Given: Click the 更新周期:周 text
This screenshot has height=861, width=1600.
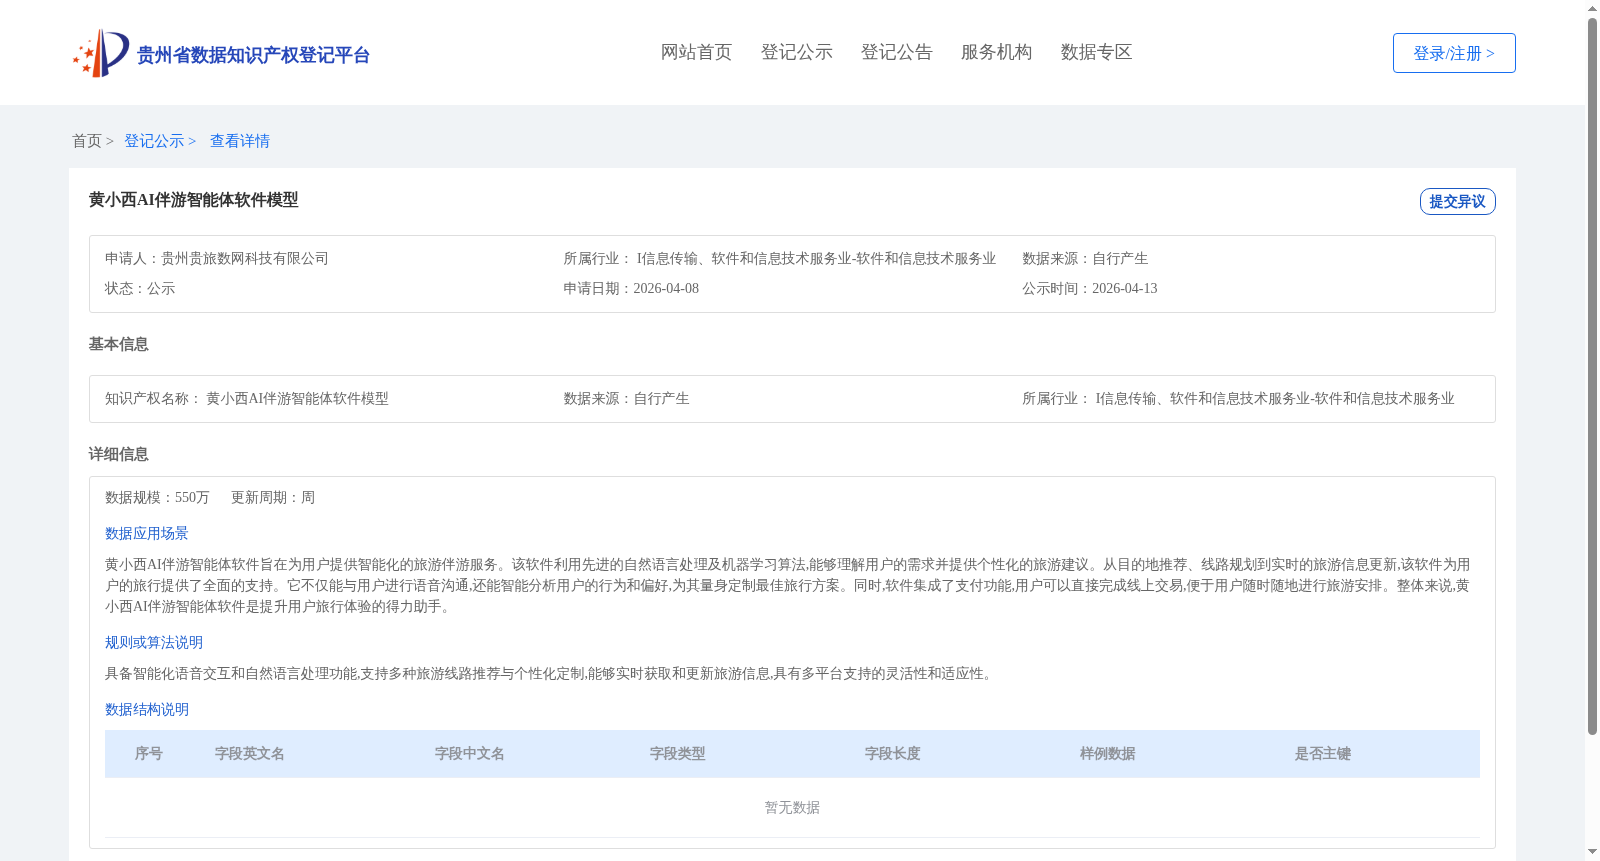Looking at the screenshot, I should click(273, 498).
